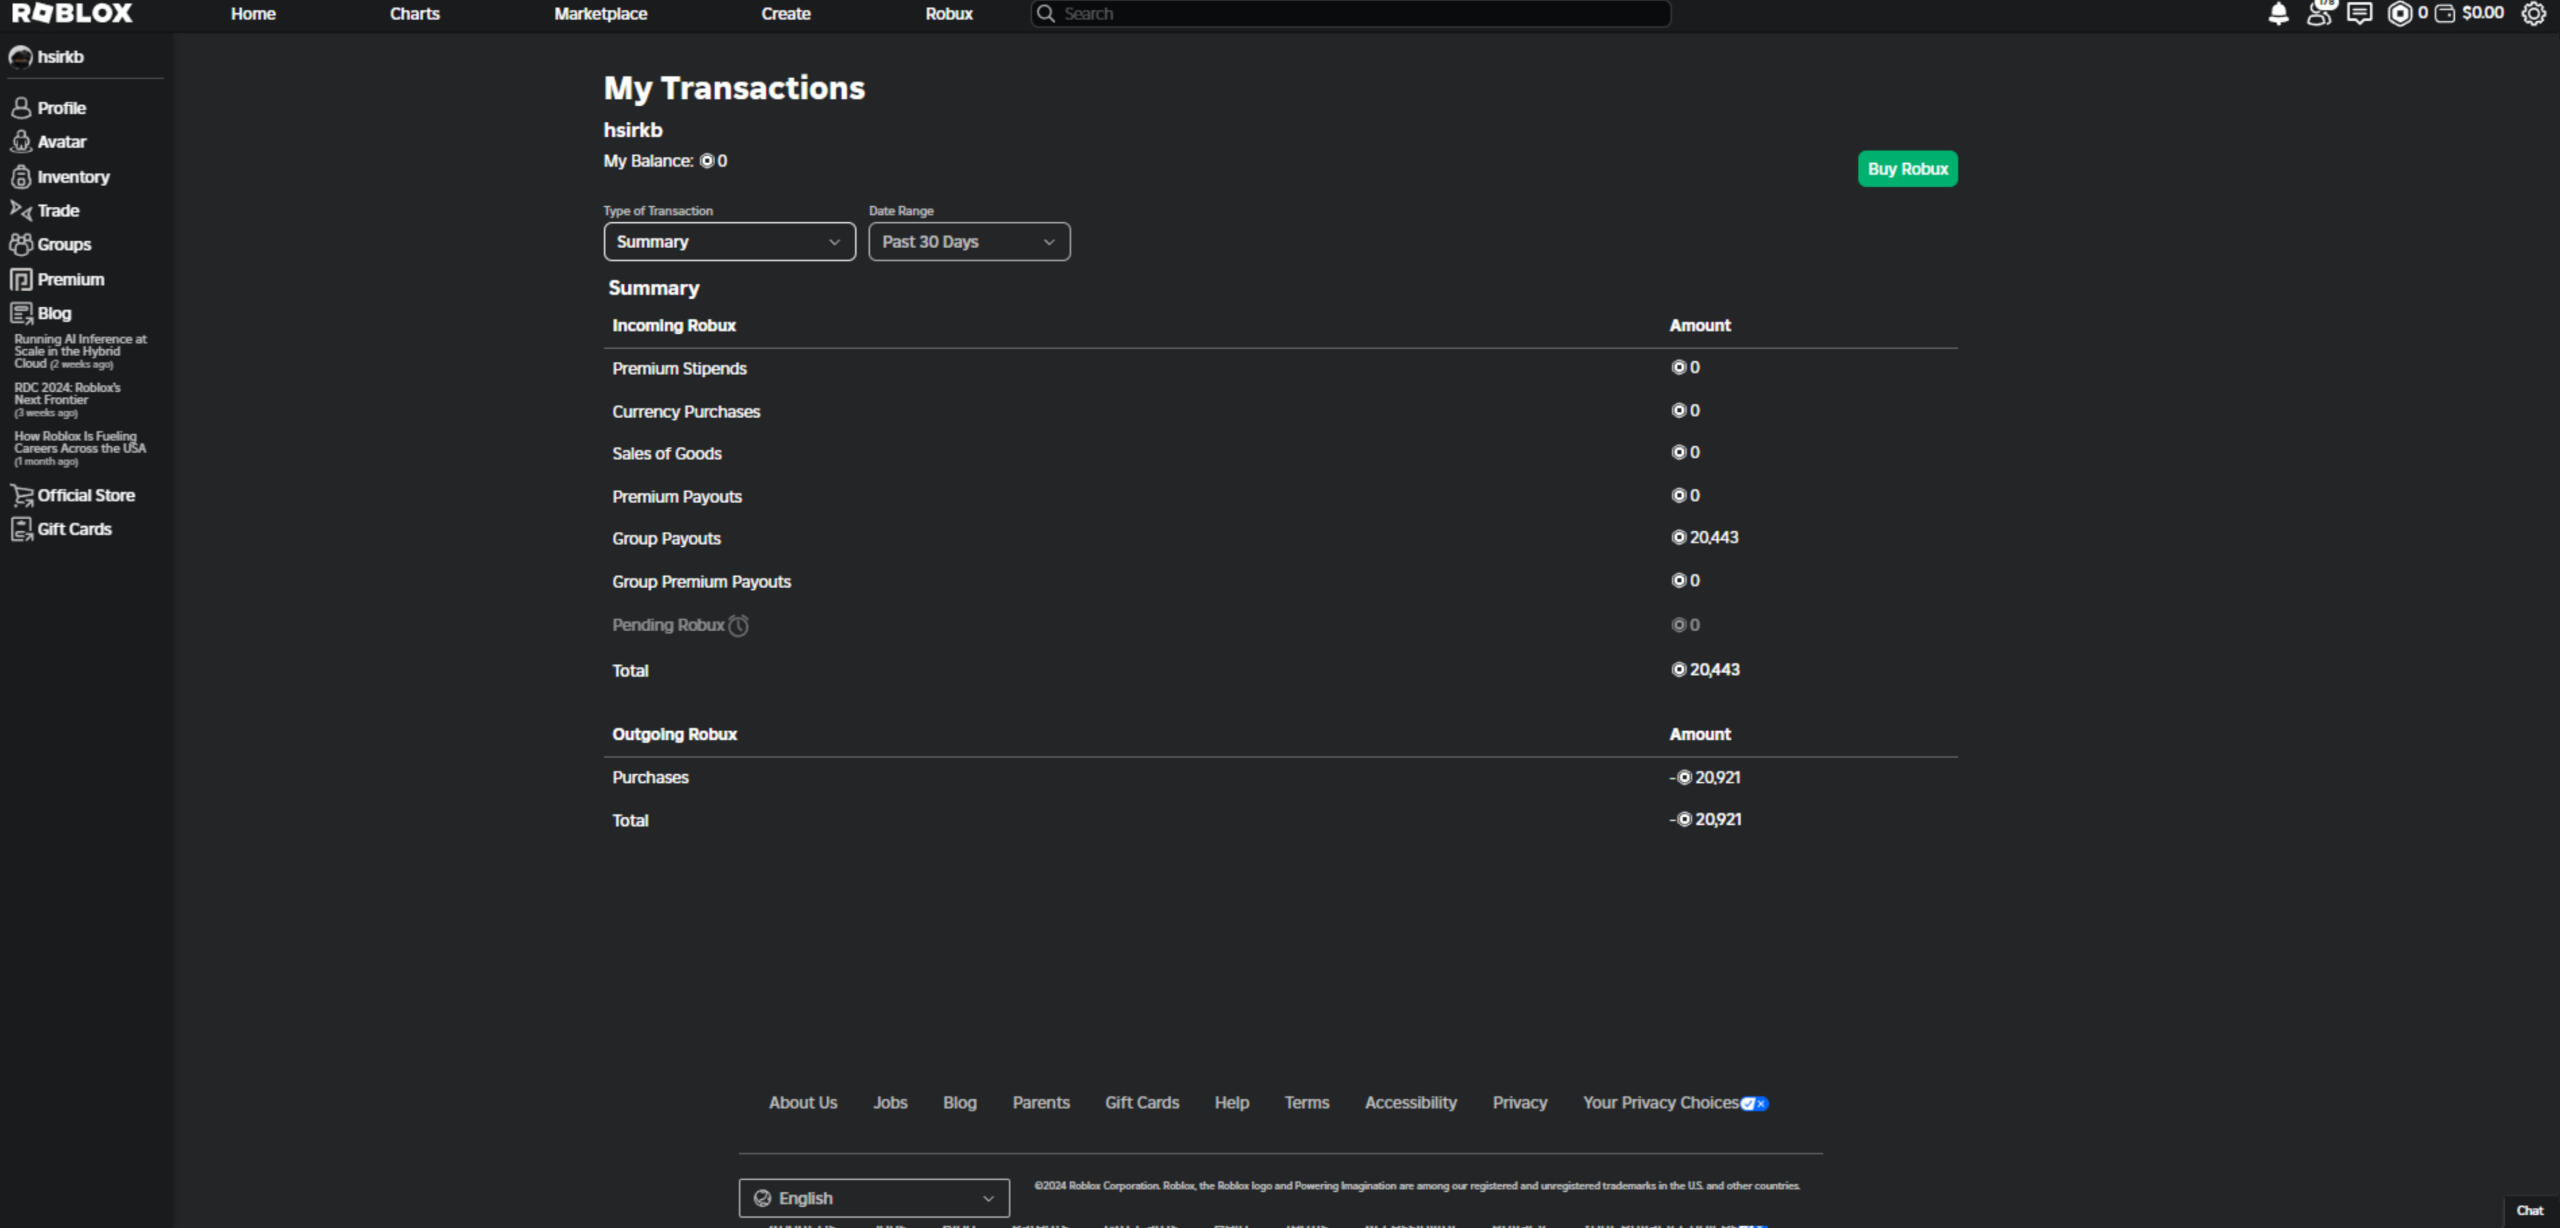Open the friends icon in top bar

[x=2319, y=13]
